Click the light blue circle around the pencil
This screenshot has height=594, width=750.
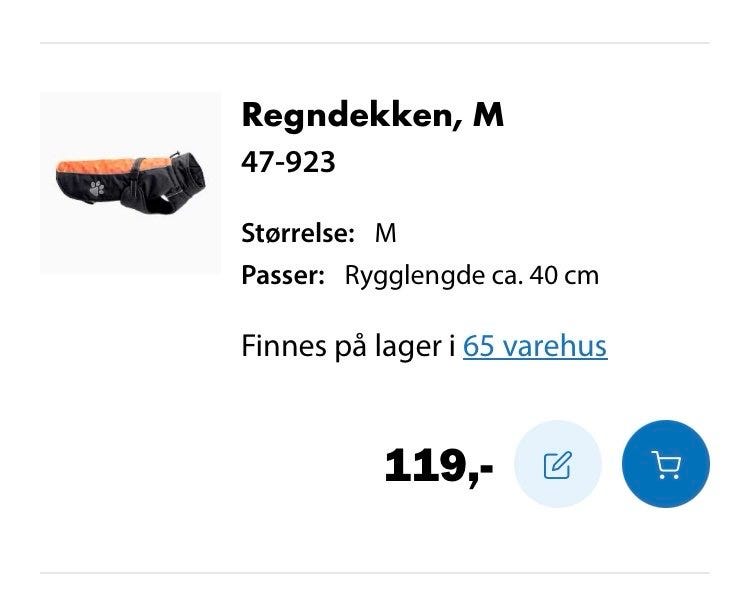[557, 464]
